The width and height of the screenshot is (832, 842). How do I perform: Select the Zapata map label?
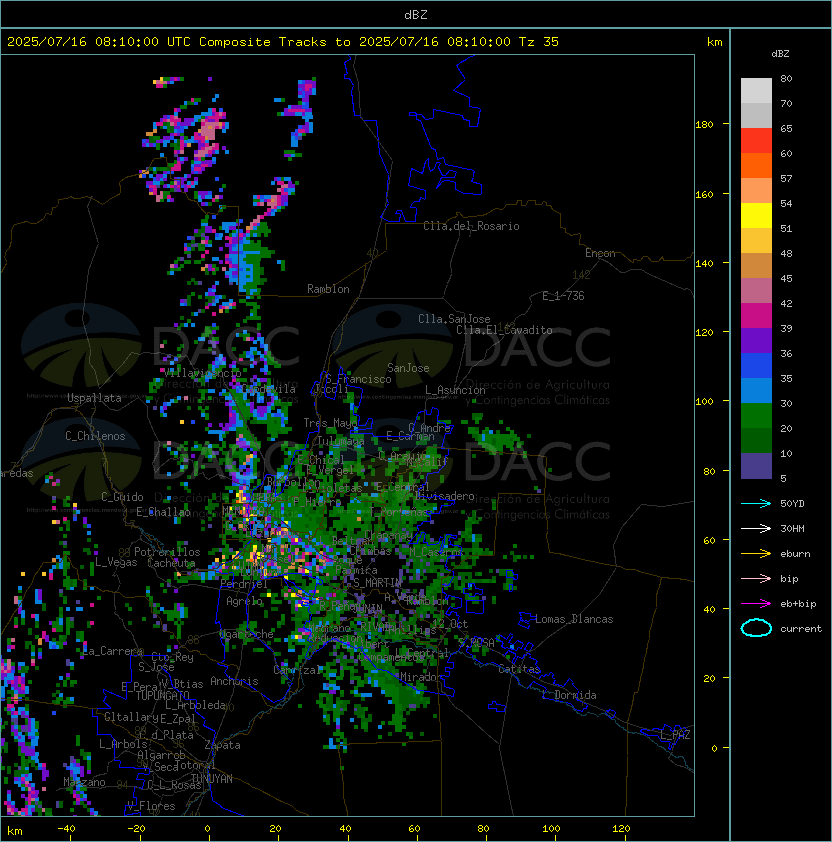coord(222,745)
